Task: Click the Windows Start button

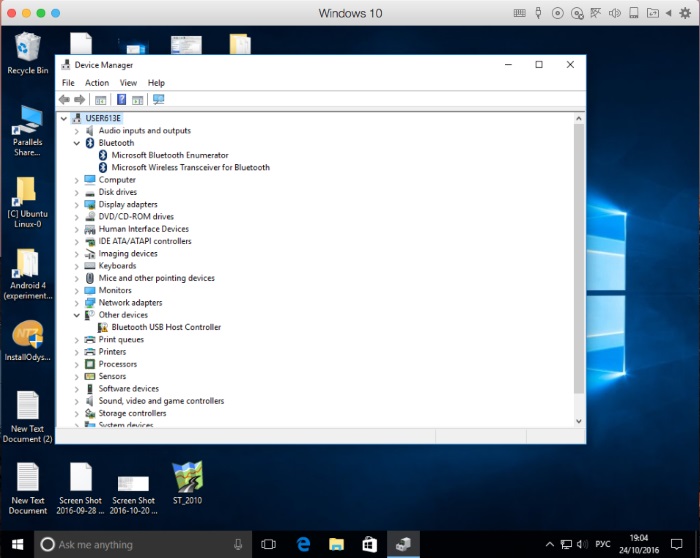Action: coord(17,545)
